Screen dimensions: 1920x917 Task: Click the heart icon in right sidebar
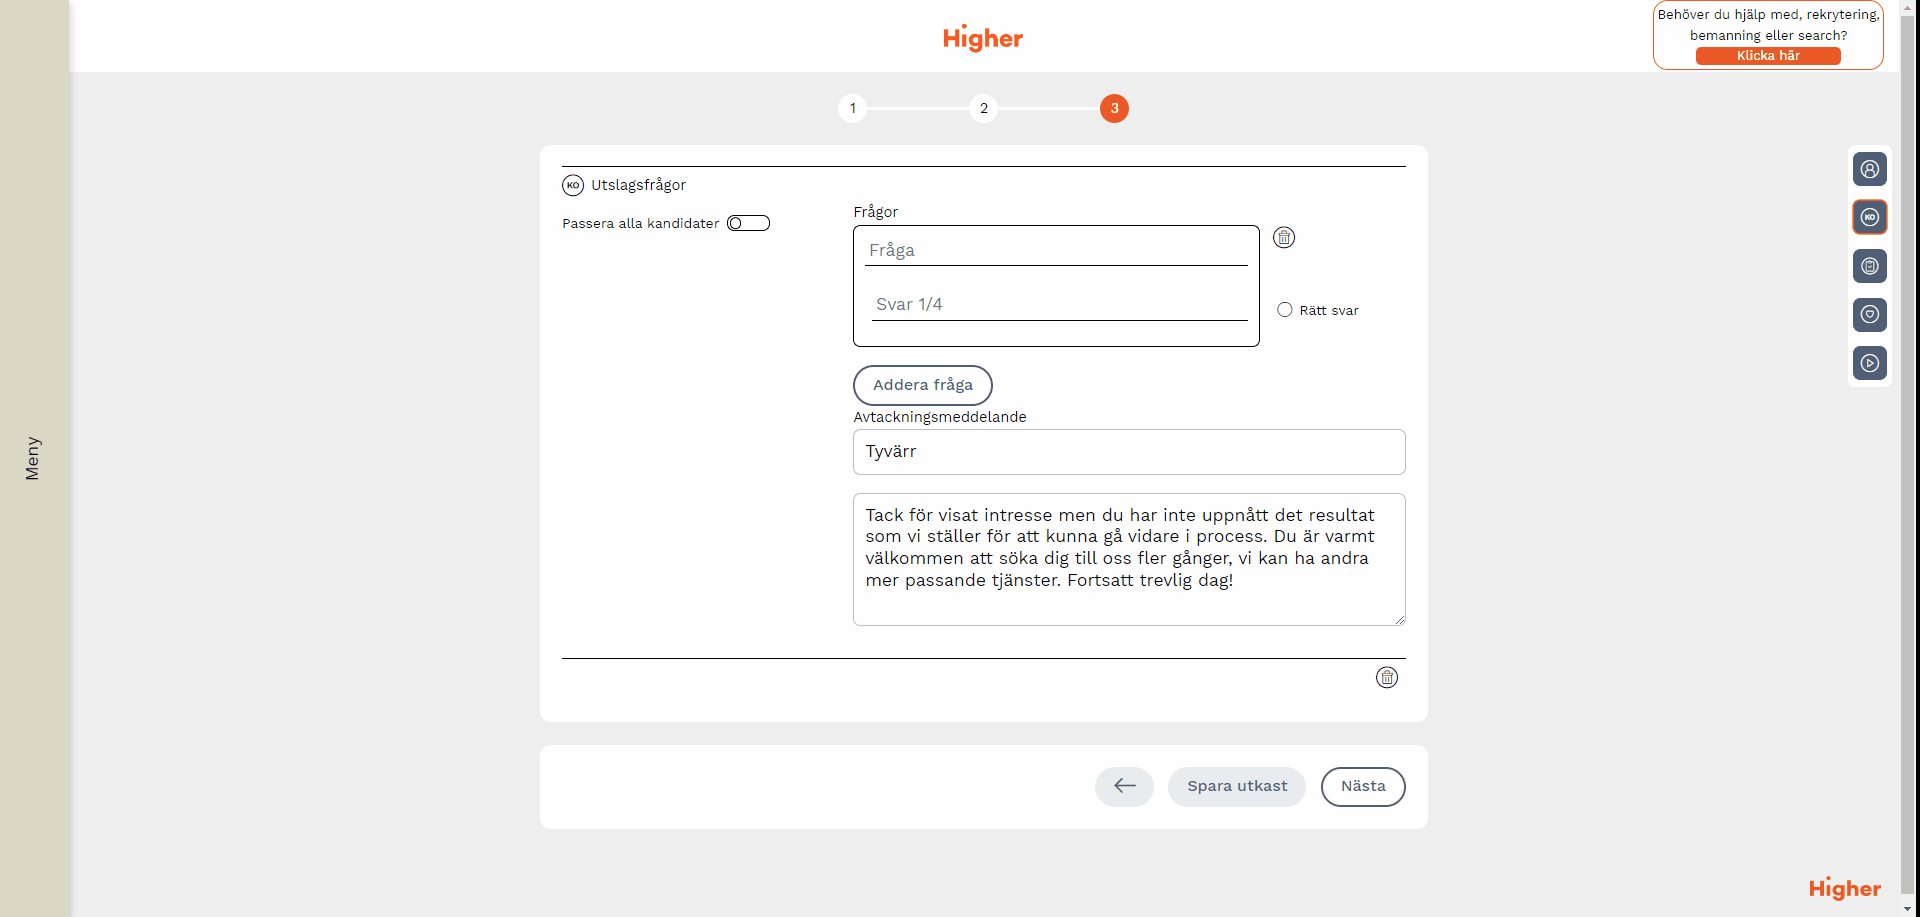pos(1869,314)
